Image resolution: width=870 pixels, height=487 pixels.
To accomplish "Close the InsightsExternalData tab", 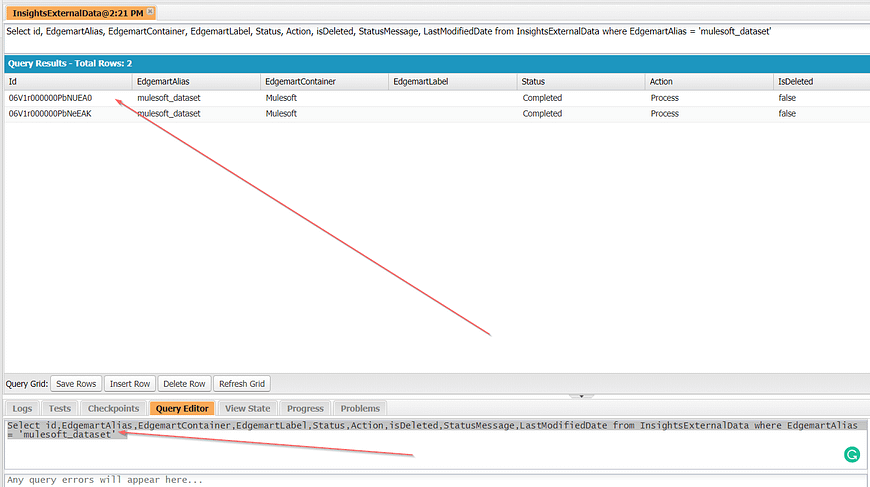I will (x=150, y=11).
